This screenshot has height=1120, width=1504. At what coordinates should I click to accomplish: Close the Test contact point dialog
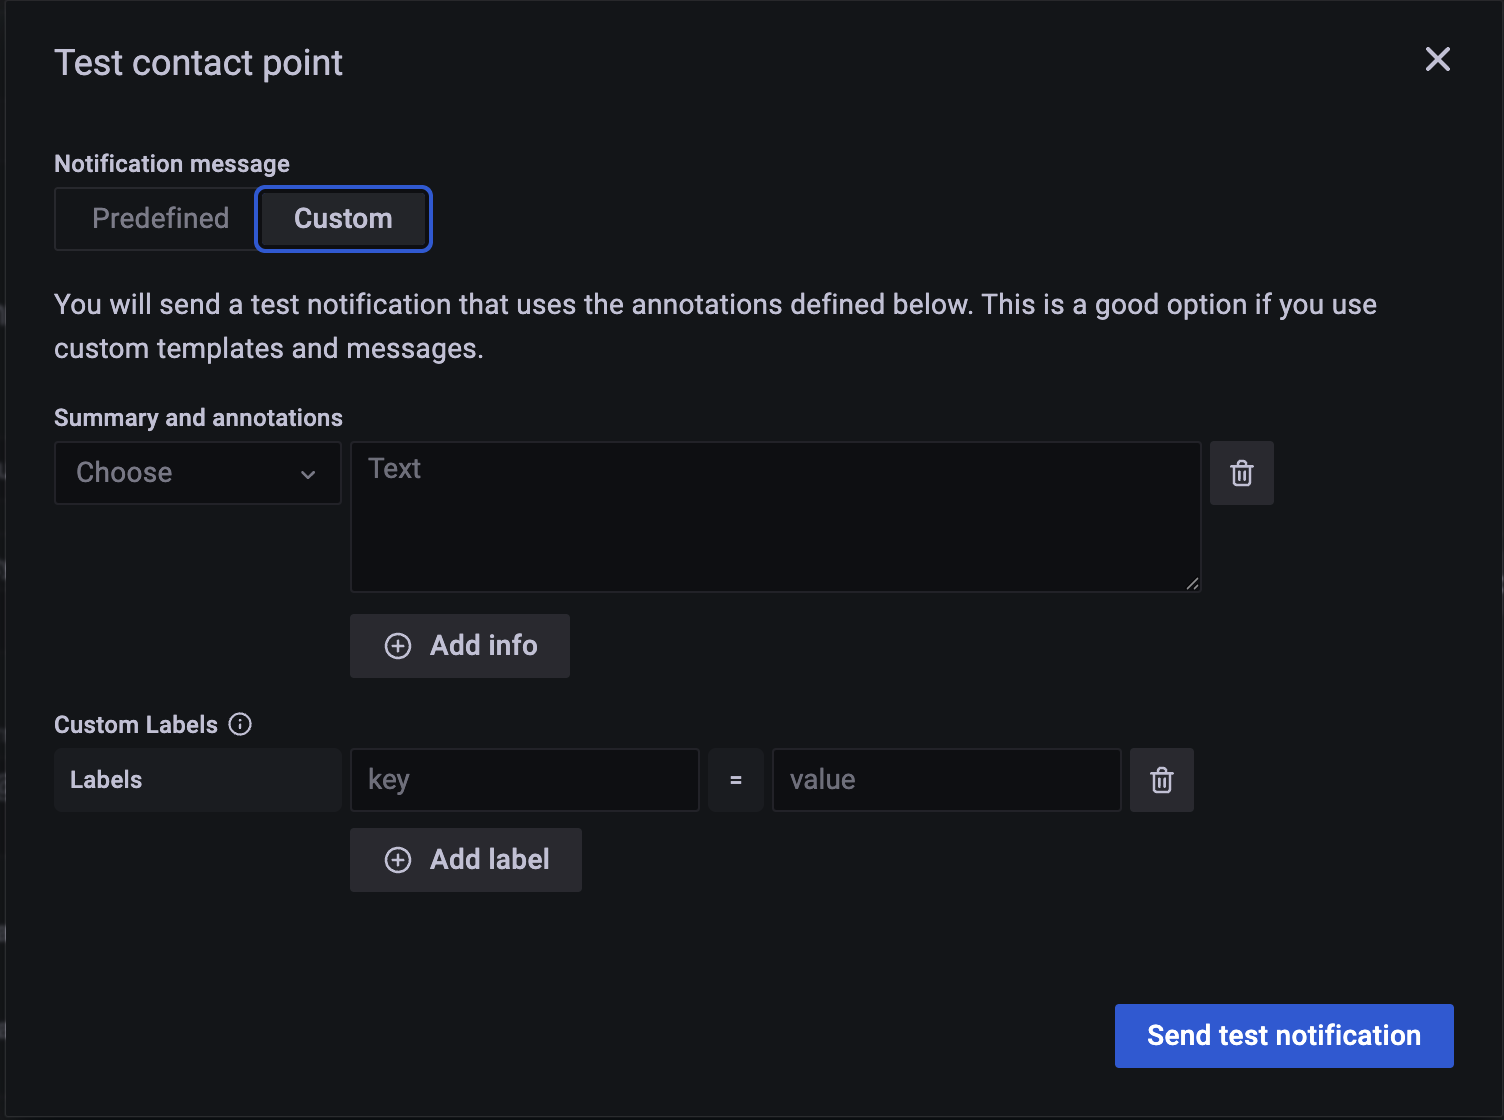click(x=1437, y=60)
